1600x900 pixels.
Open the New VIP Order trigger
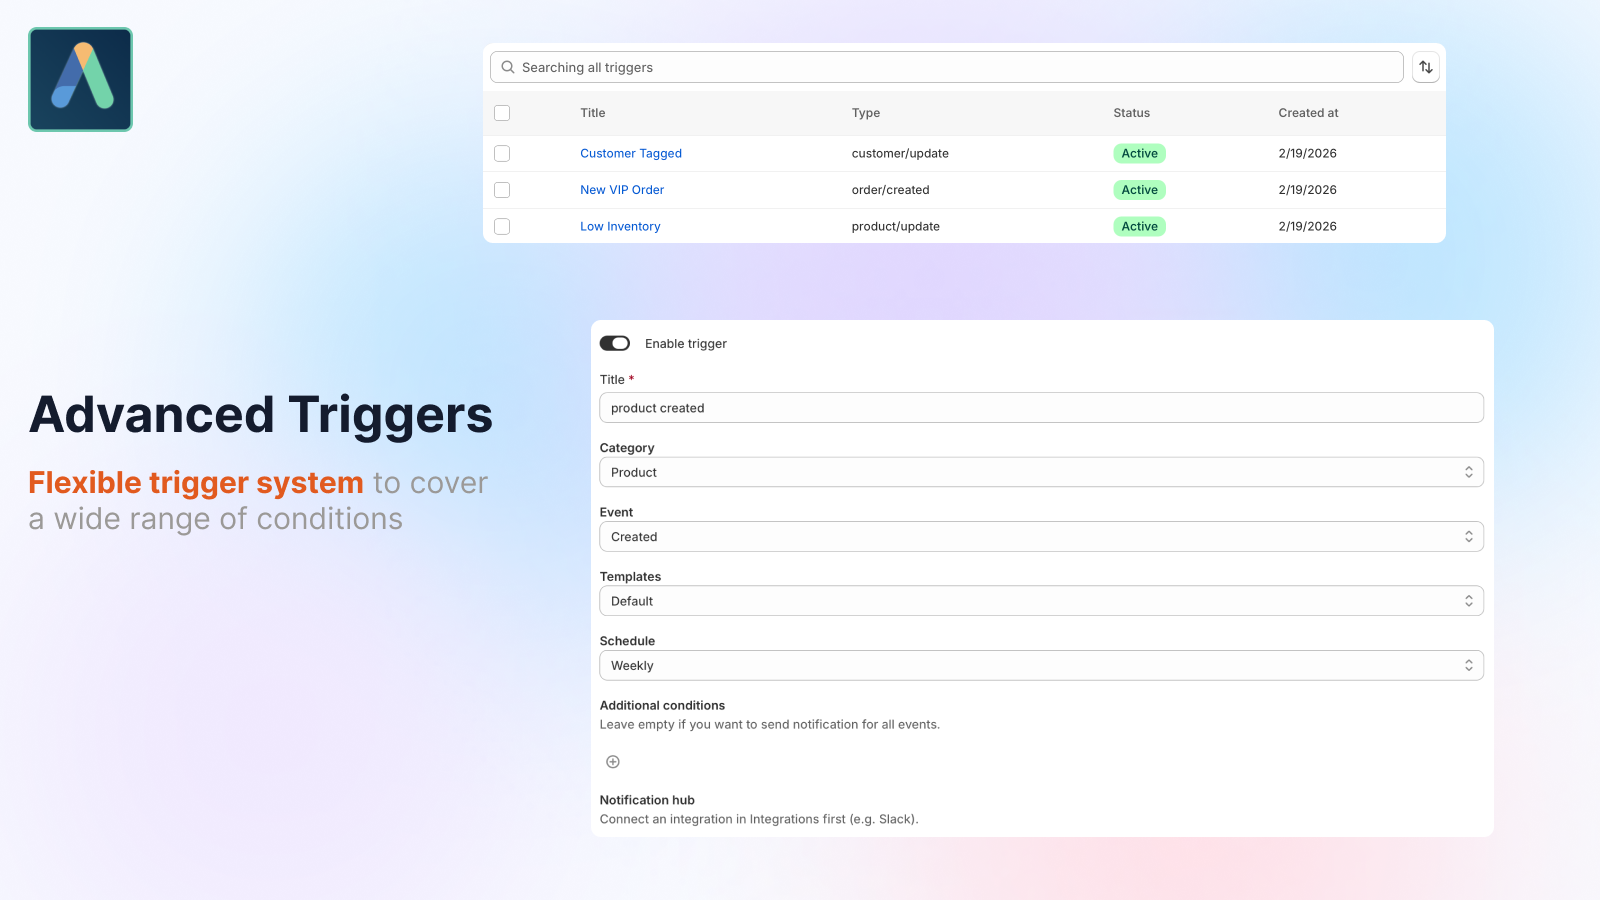pos(622,189)
